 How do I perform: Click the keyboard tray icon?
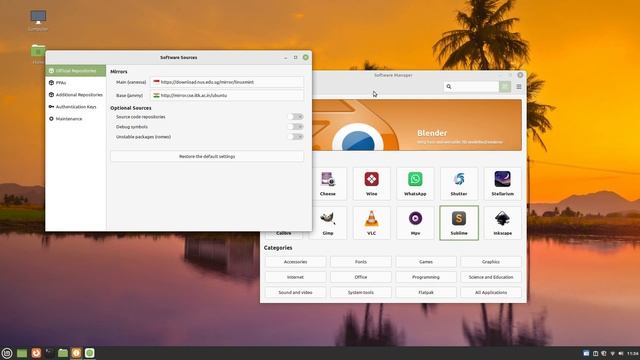coord(586,353)
